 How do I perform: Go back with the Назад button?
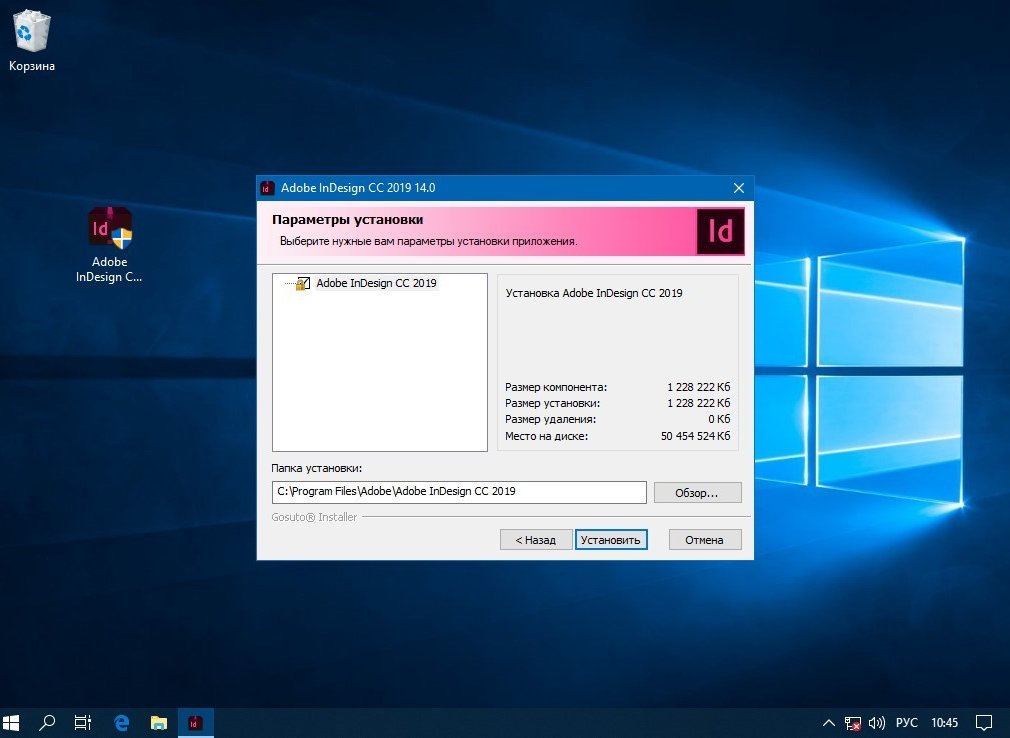535,540
